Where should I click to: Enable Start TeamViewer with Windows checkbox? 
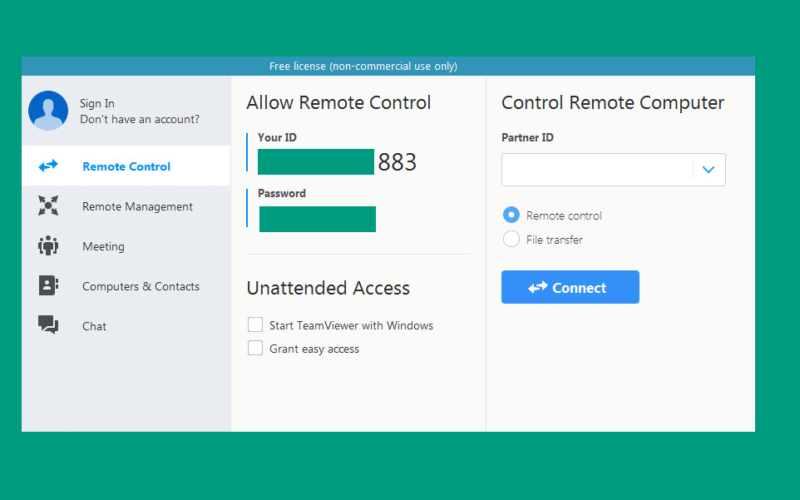[x=255, y=324]
